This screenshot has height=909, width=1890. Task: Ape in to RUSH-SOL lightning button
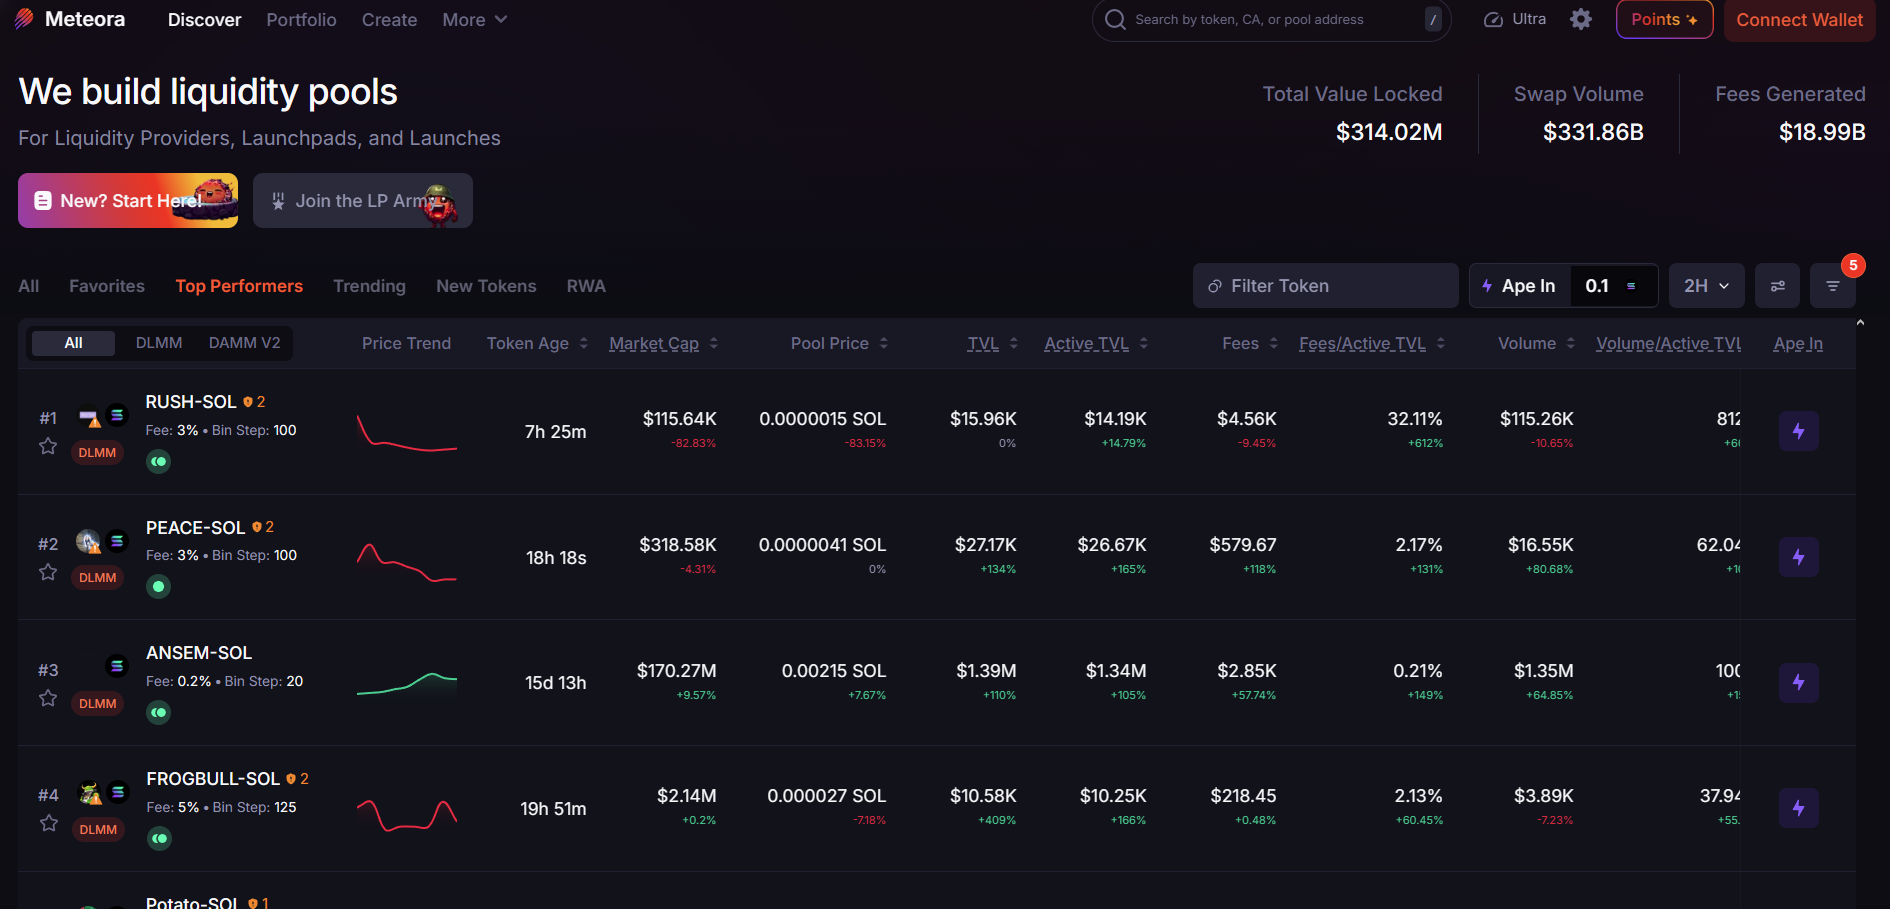coord(1798,431)
